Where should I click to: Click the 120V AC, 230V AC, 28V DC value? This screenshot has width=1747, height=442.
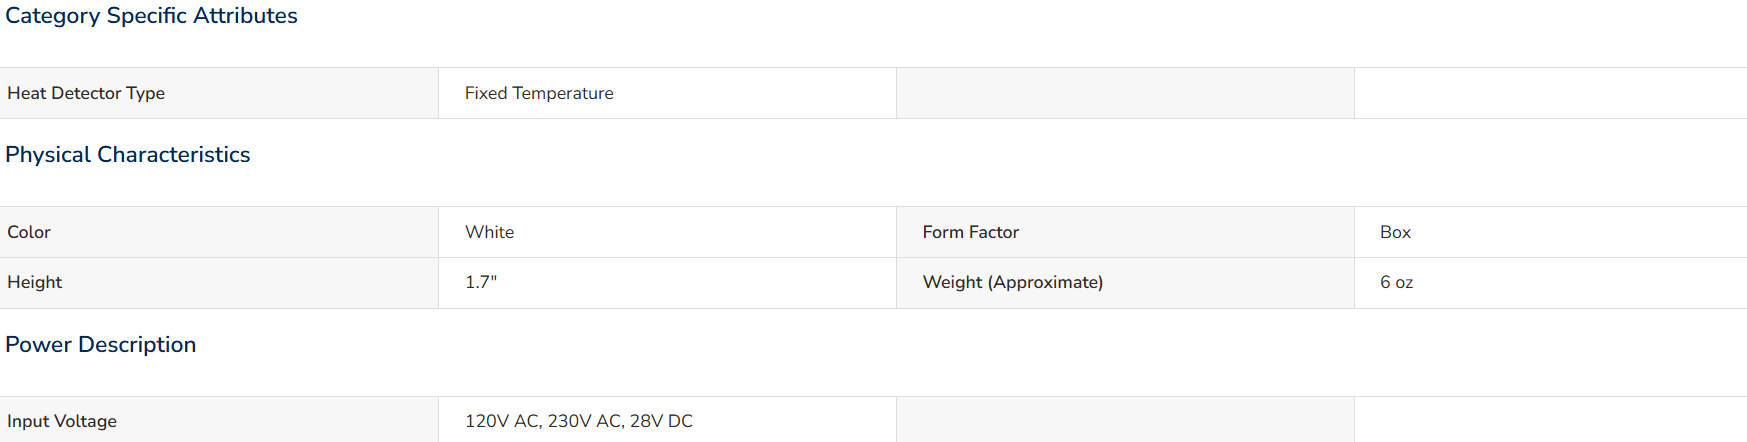coord(579,421)
